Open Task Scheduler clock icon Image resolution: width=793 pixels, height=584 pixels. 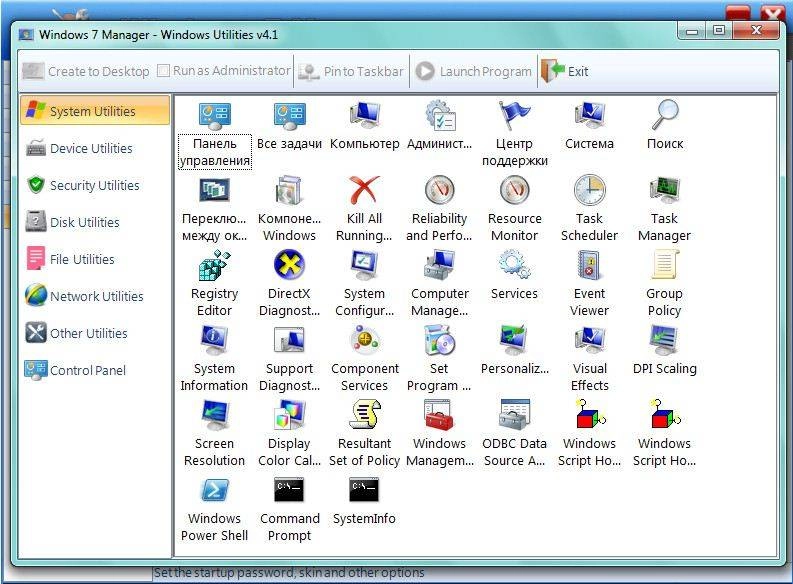point(589,190)
